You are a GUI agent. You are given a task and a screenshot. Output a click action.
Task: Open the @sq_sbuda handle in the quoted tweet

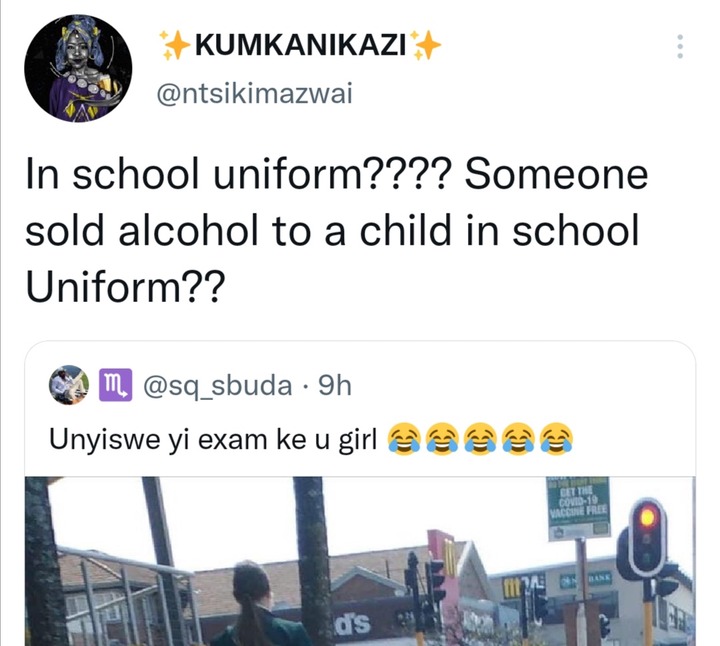coord(218,386)
